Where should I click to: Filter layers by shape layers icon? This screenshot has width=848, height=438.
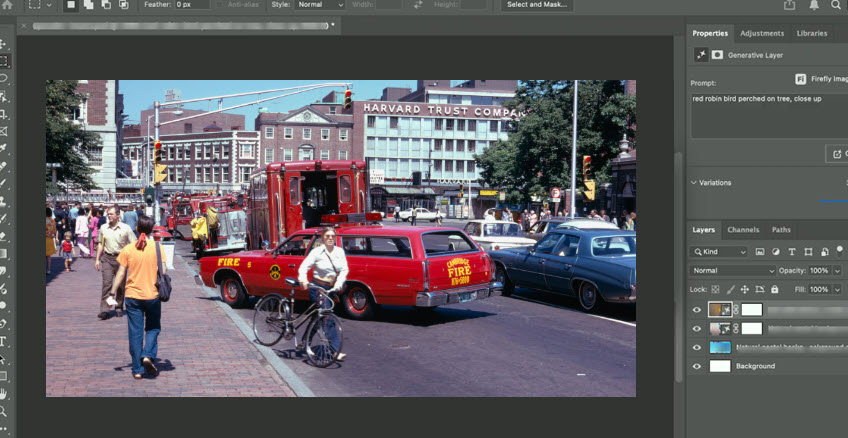coord(808,251)
